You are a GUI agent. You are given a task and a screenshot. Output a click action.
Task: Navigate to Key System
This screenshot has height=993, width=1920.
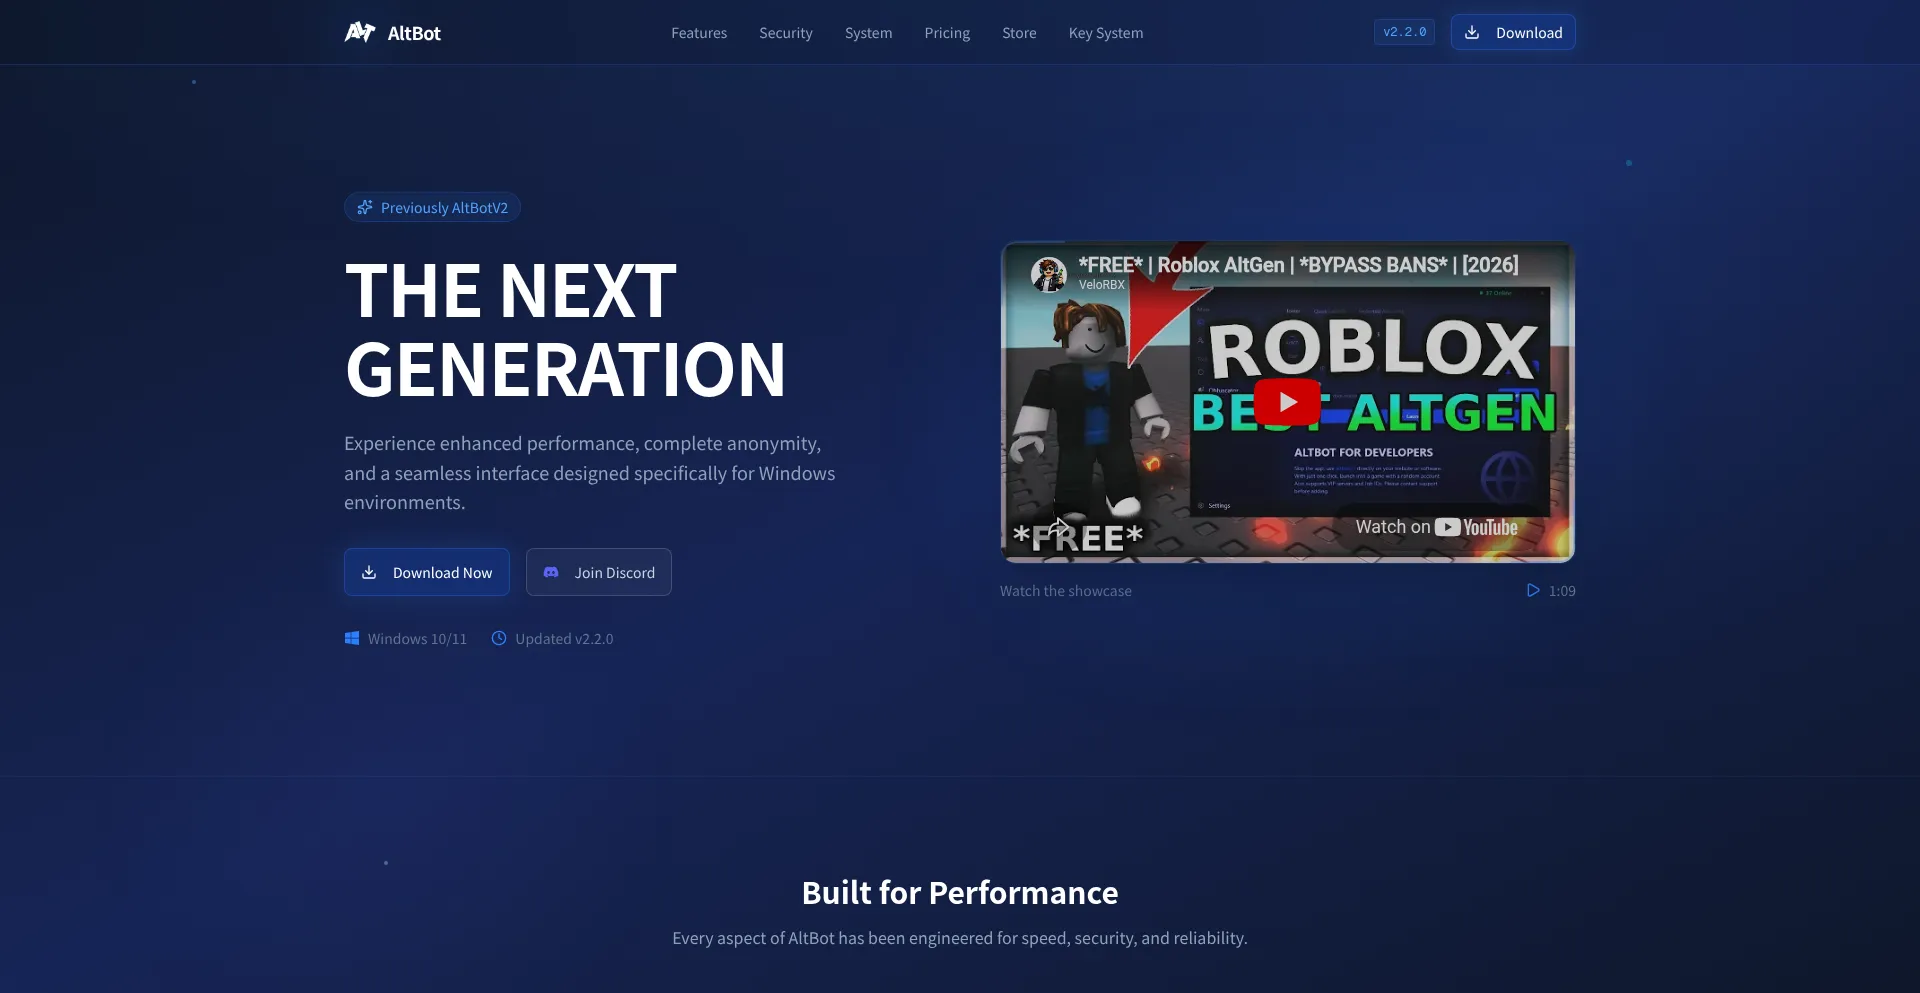coord(1106,33)
